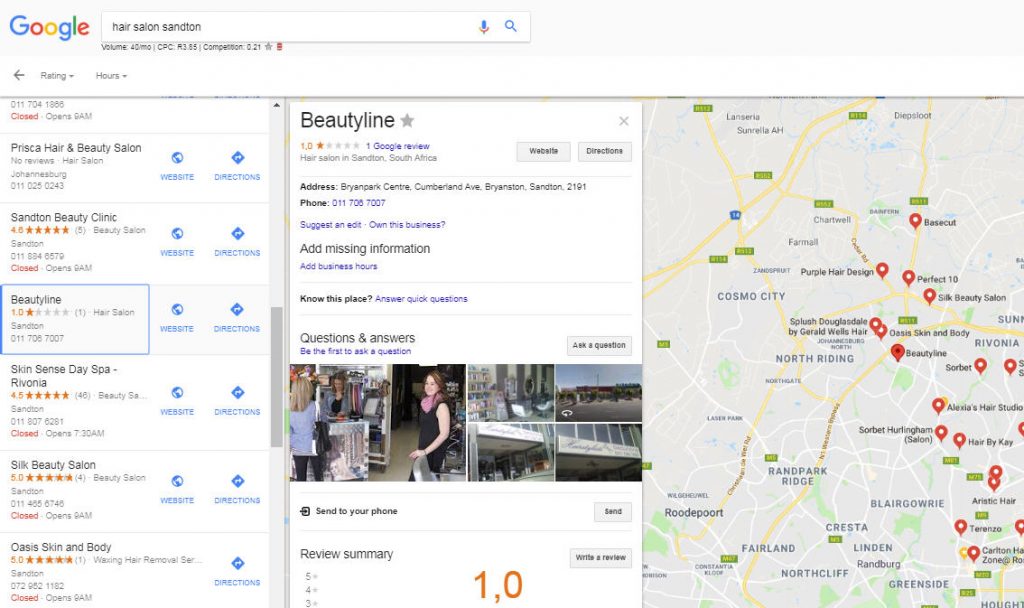Click the Website button in Beautyline panel
The height and width of the screenshot is (608, 1024).
[x=543, y=151]
